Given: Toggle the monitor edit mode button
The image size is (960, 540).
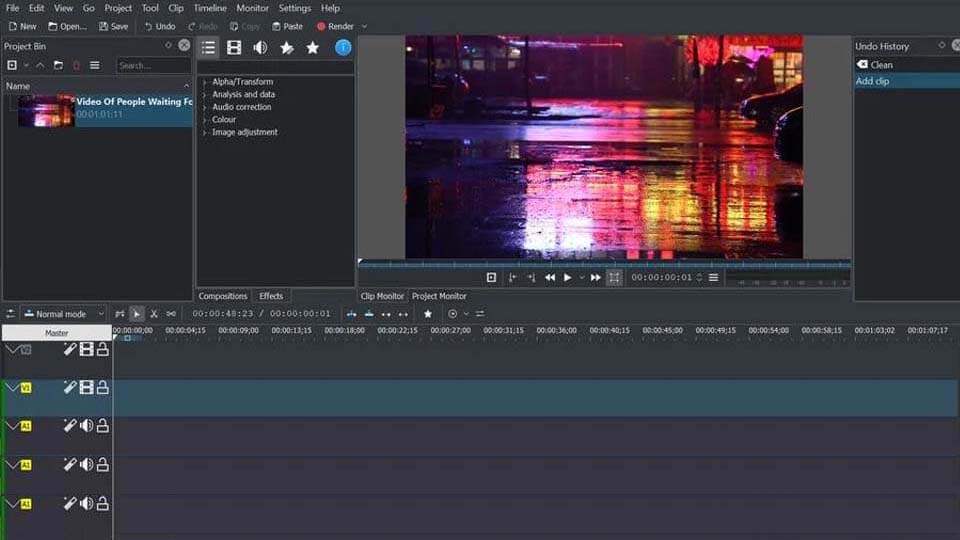Looking at the screenshot, I should point(614,277).
